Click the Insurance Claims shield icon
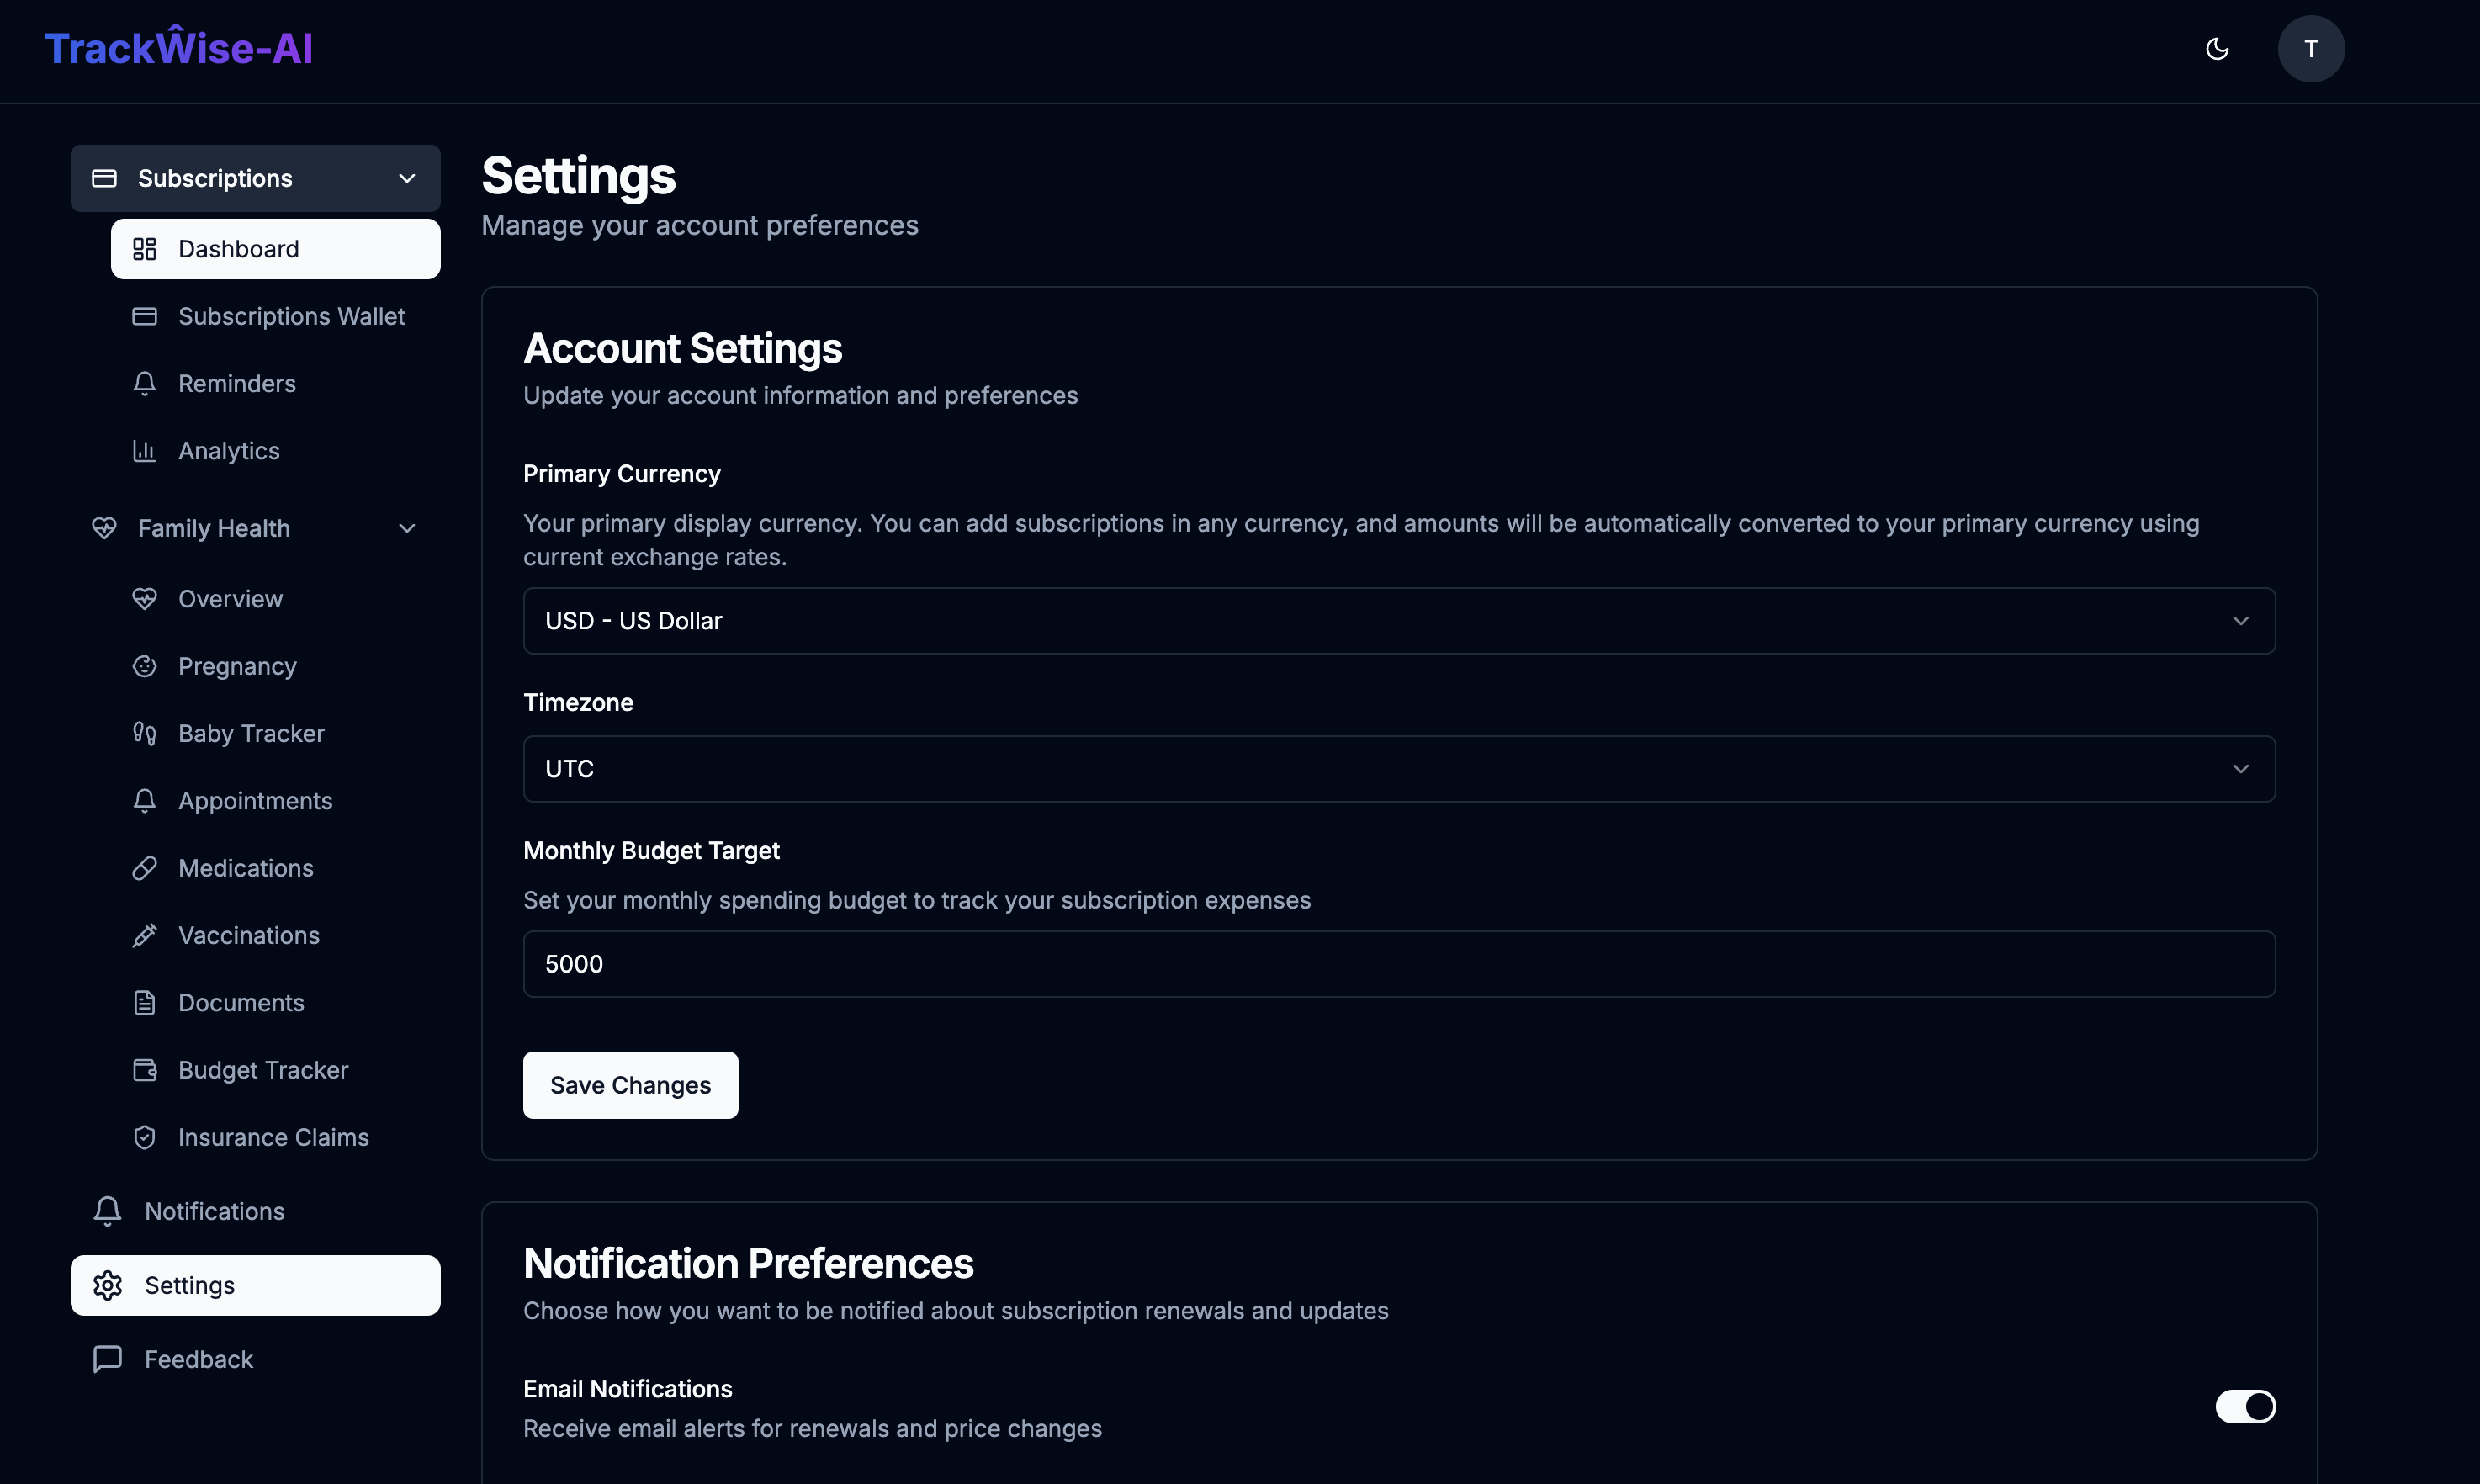The image size is (2480, 1484). click(144, 1137)
